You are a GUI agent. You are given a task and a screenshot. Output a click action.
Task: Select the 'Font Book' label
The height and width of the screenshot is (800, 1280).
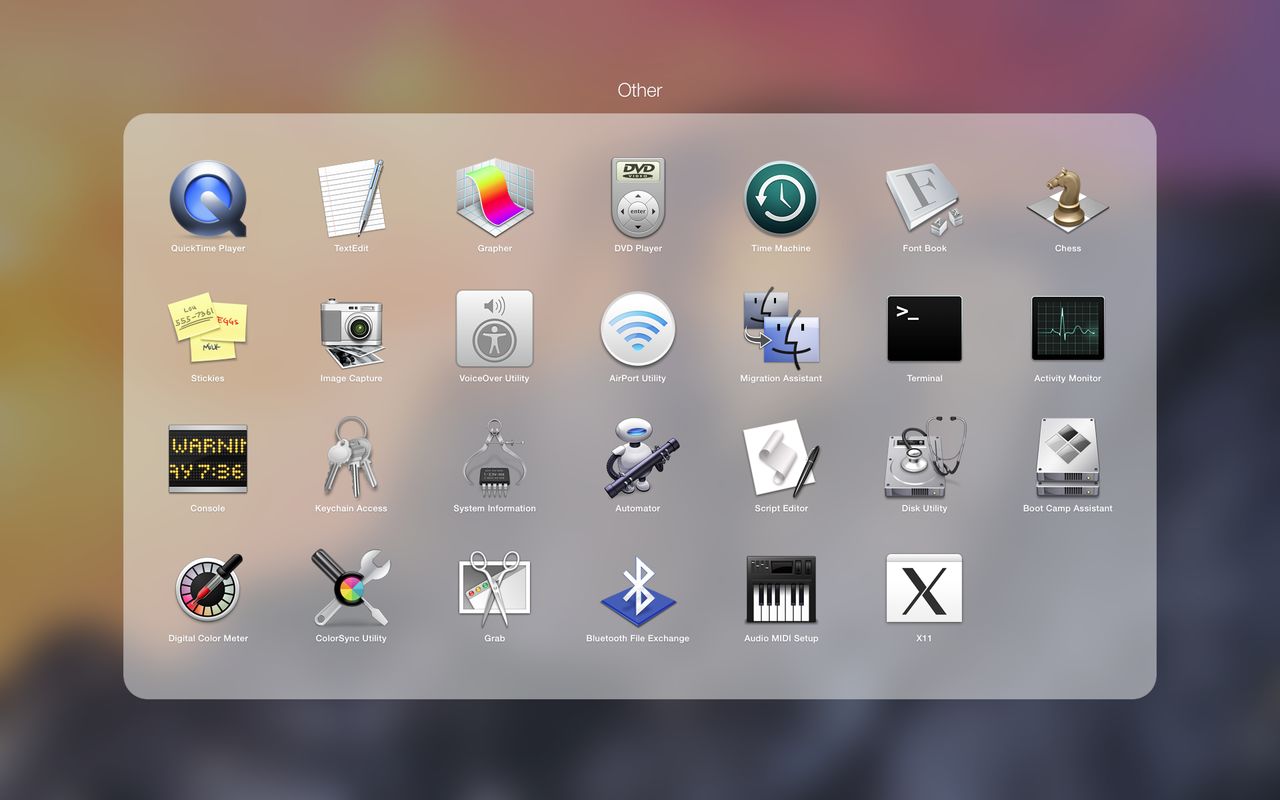(924, 248)
